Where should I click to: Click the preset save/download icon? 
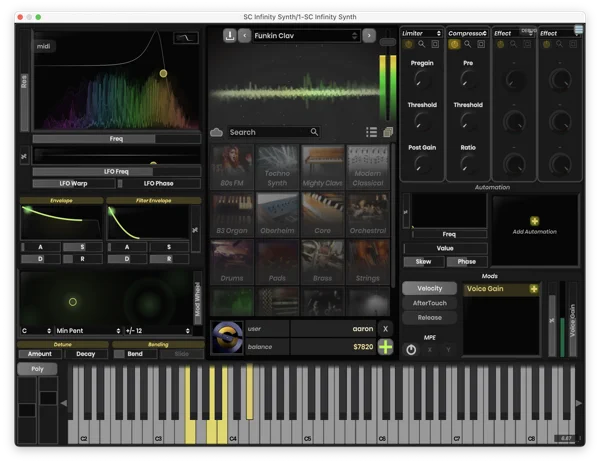pos(230,36)
